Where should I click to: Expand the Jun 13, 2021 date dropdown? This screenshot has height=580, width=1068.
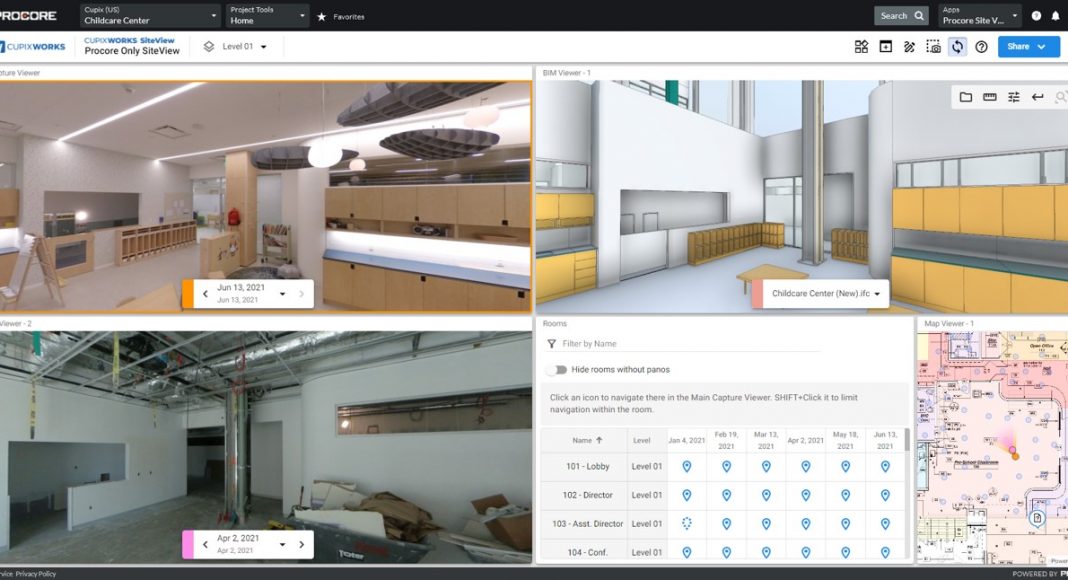[x=283, y=294]
